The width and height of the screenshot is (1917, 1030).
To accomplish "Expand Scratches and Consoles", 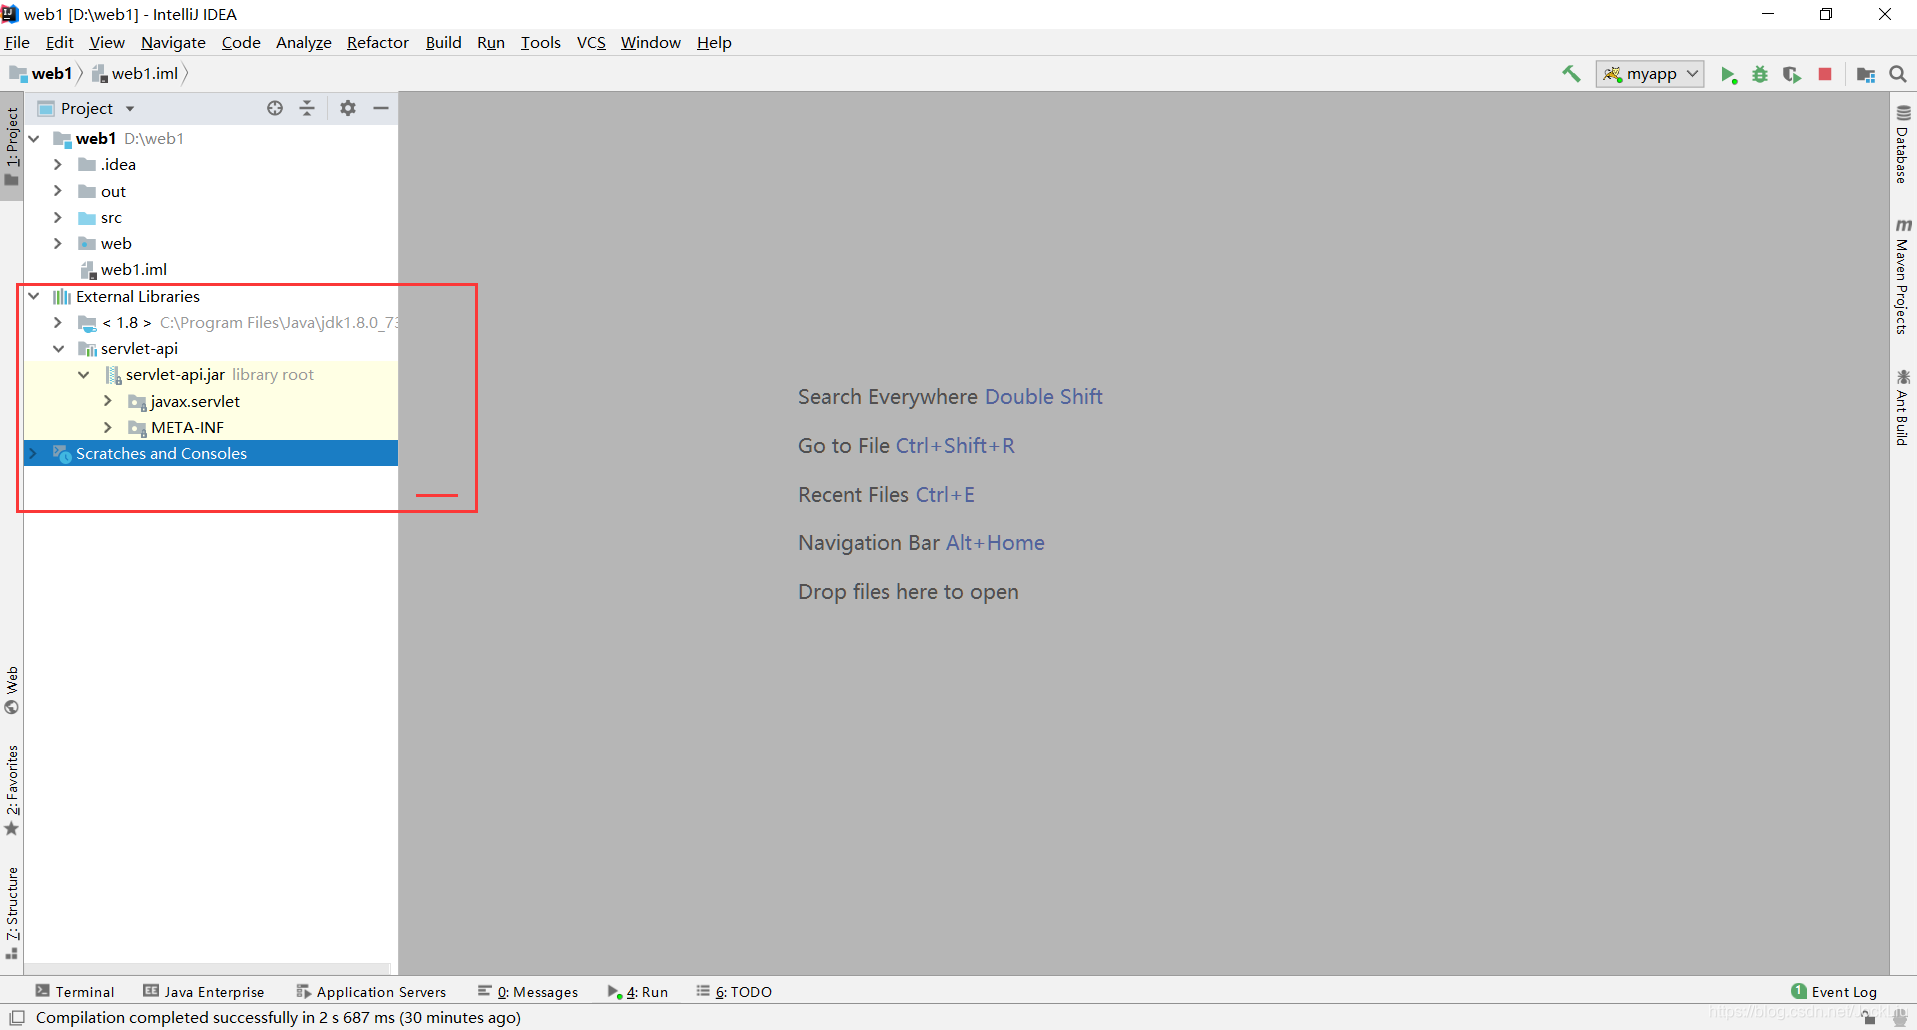I will [34, 453].
